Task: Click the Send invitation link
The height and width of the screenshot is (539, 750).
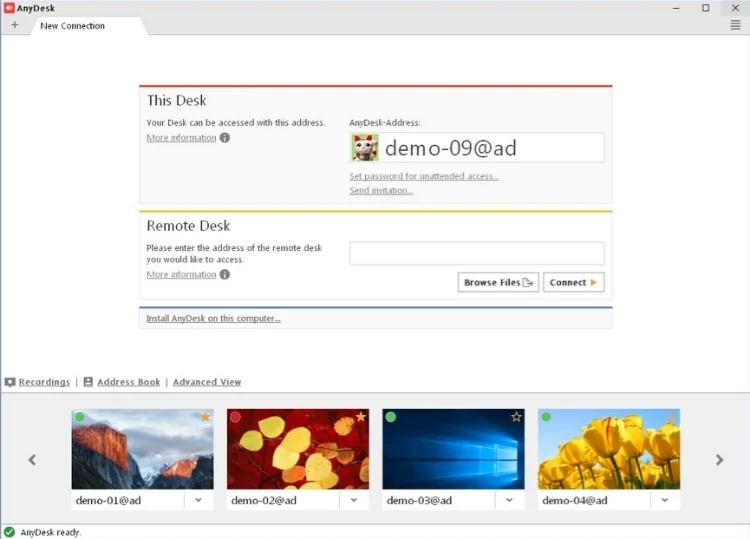Action: 381,190
